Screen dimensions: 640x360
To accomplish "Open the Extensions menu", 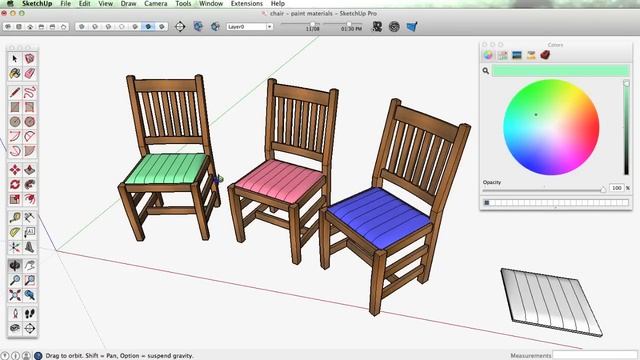I will click(247, 4).
